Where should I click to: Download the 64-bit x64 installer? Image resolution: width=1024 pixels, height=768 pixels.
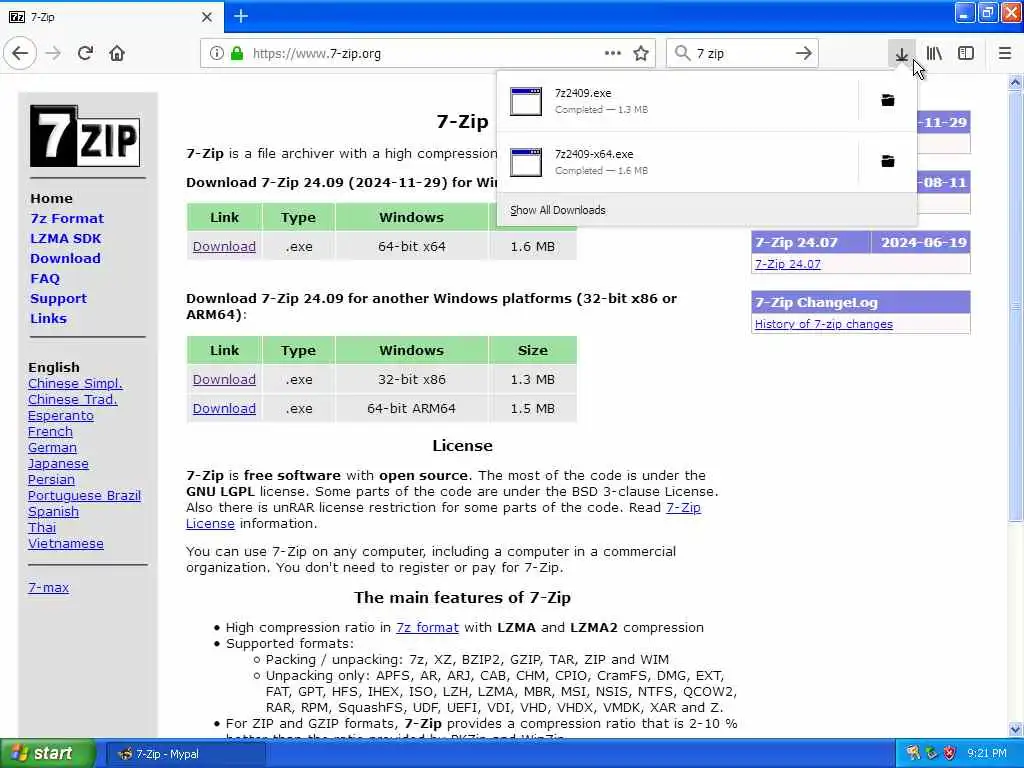tap(224, 246)
